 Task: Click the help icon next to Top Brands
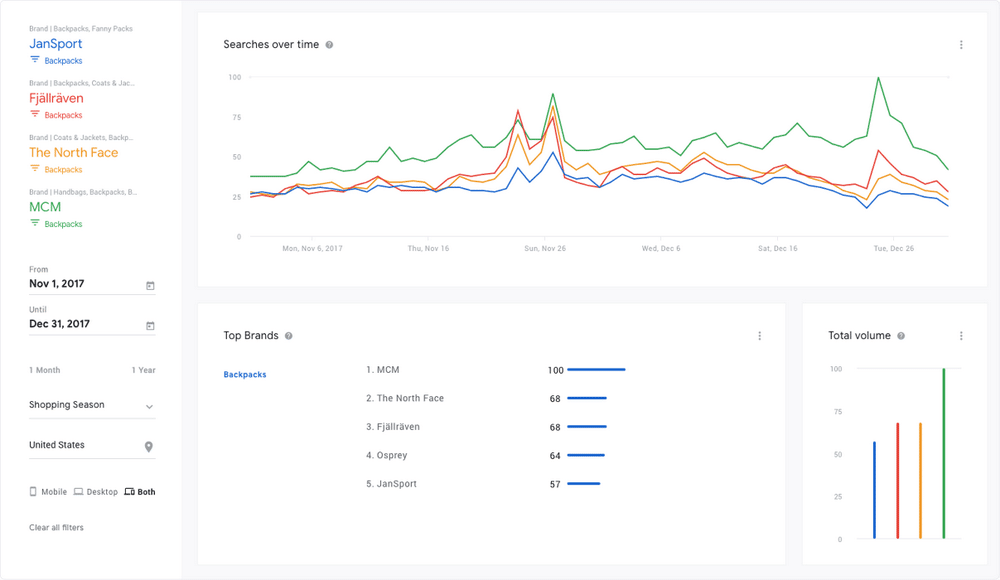tap(288, 336)
